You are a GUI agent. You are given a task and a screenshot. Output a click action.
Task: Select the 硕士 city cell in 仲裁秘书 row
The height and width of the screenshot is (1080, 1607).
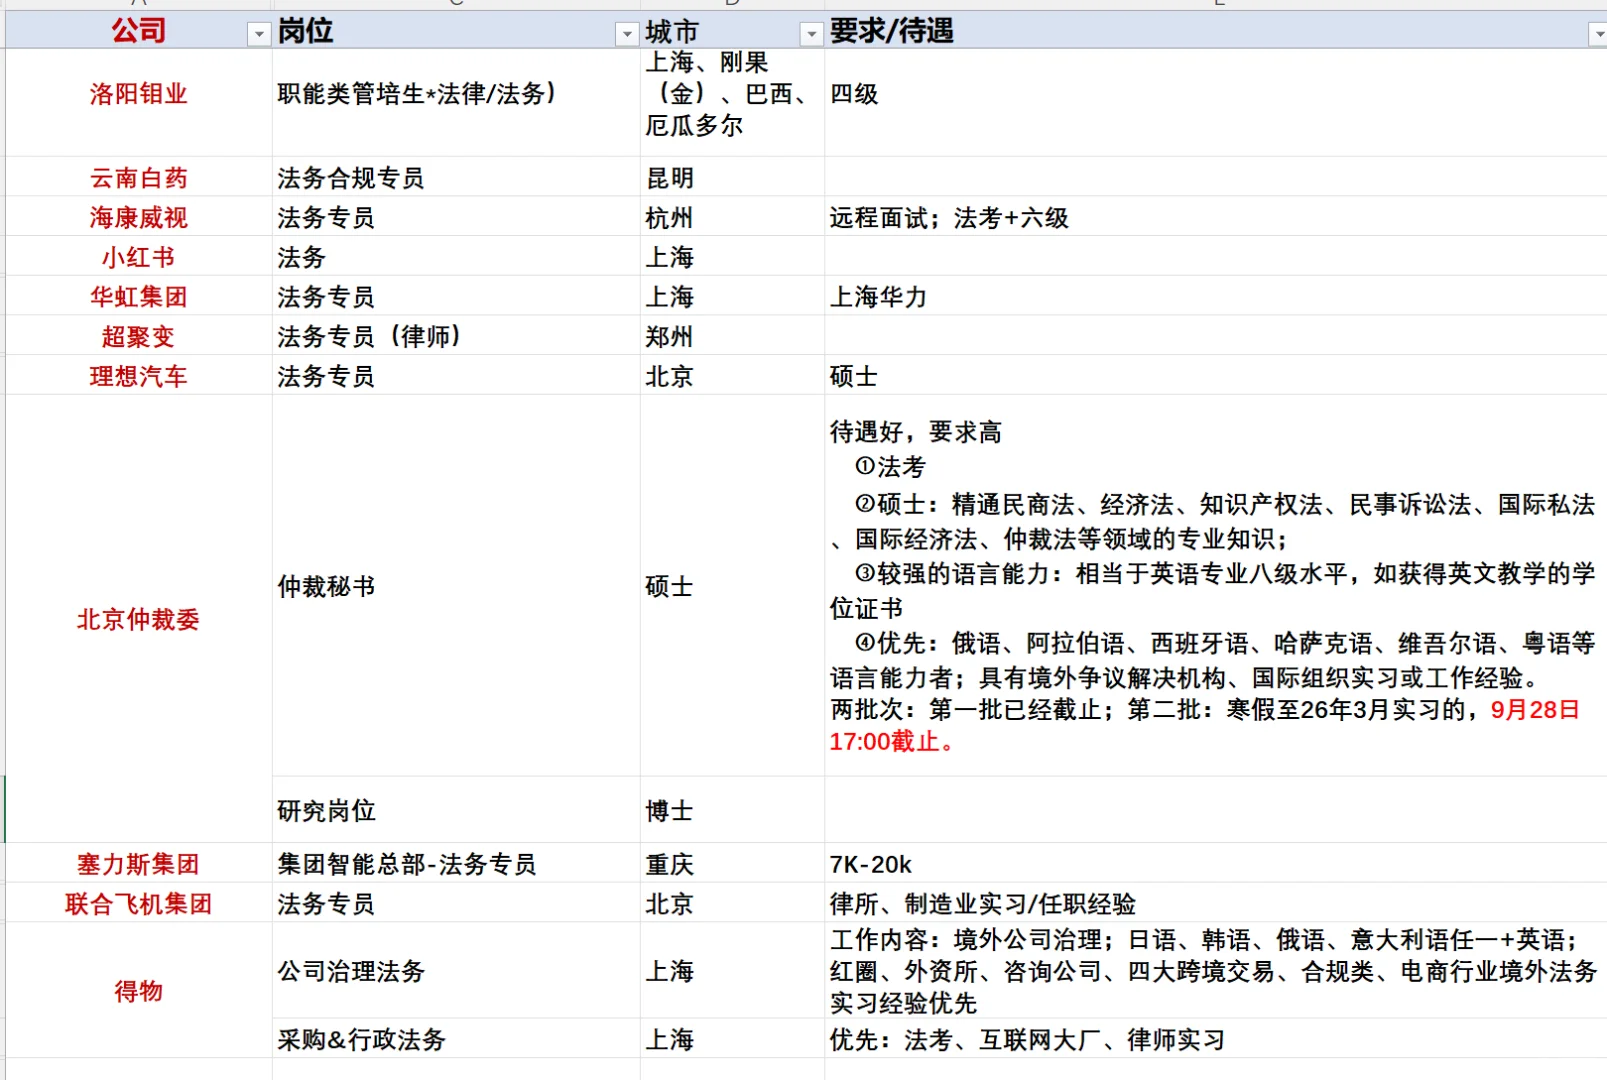pos(732,586)
